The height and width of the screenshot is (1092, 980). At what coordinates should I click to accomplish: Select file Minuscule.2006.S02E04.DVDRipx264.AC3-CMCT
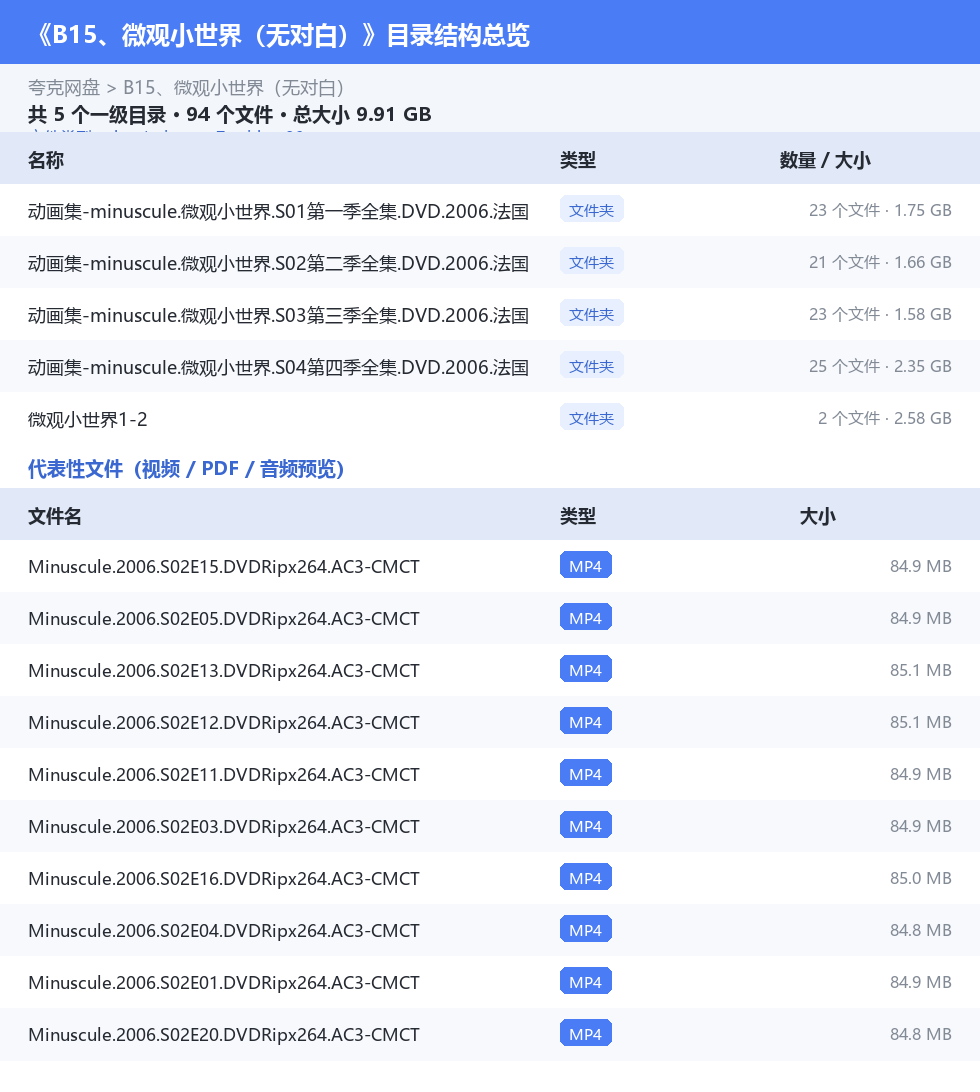pyautogui.click(x=224, y=931)
